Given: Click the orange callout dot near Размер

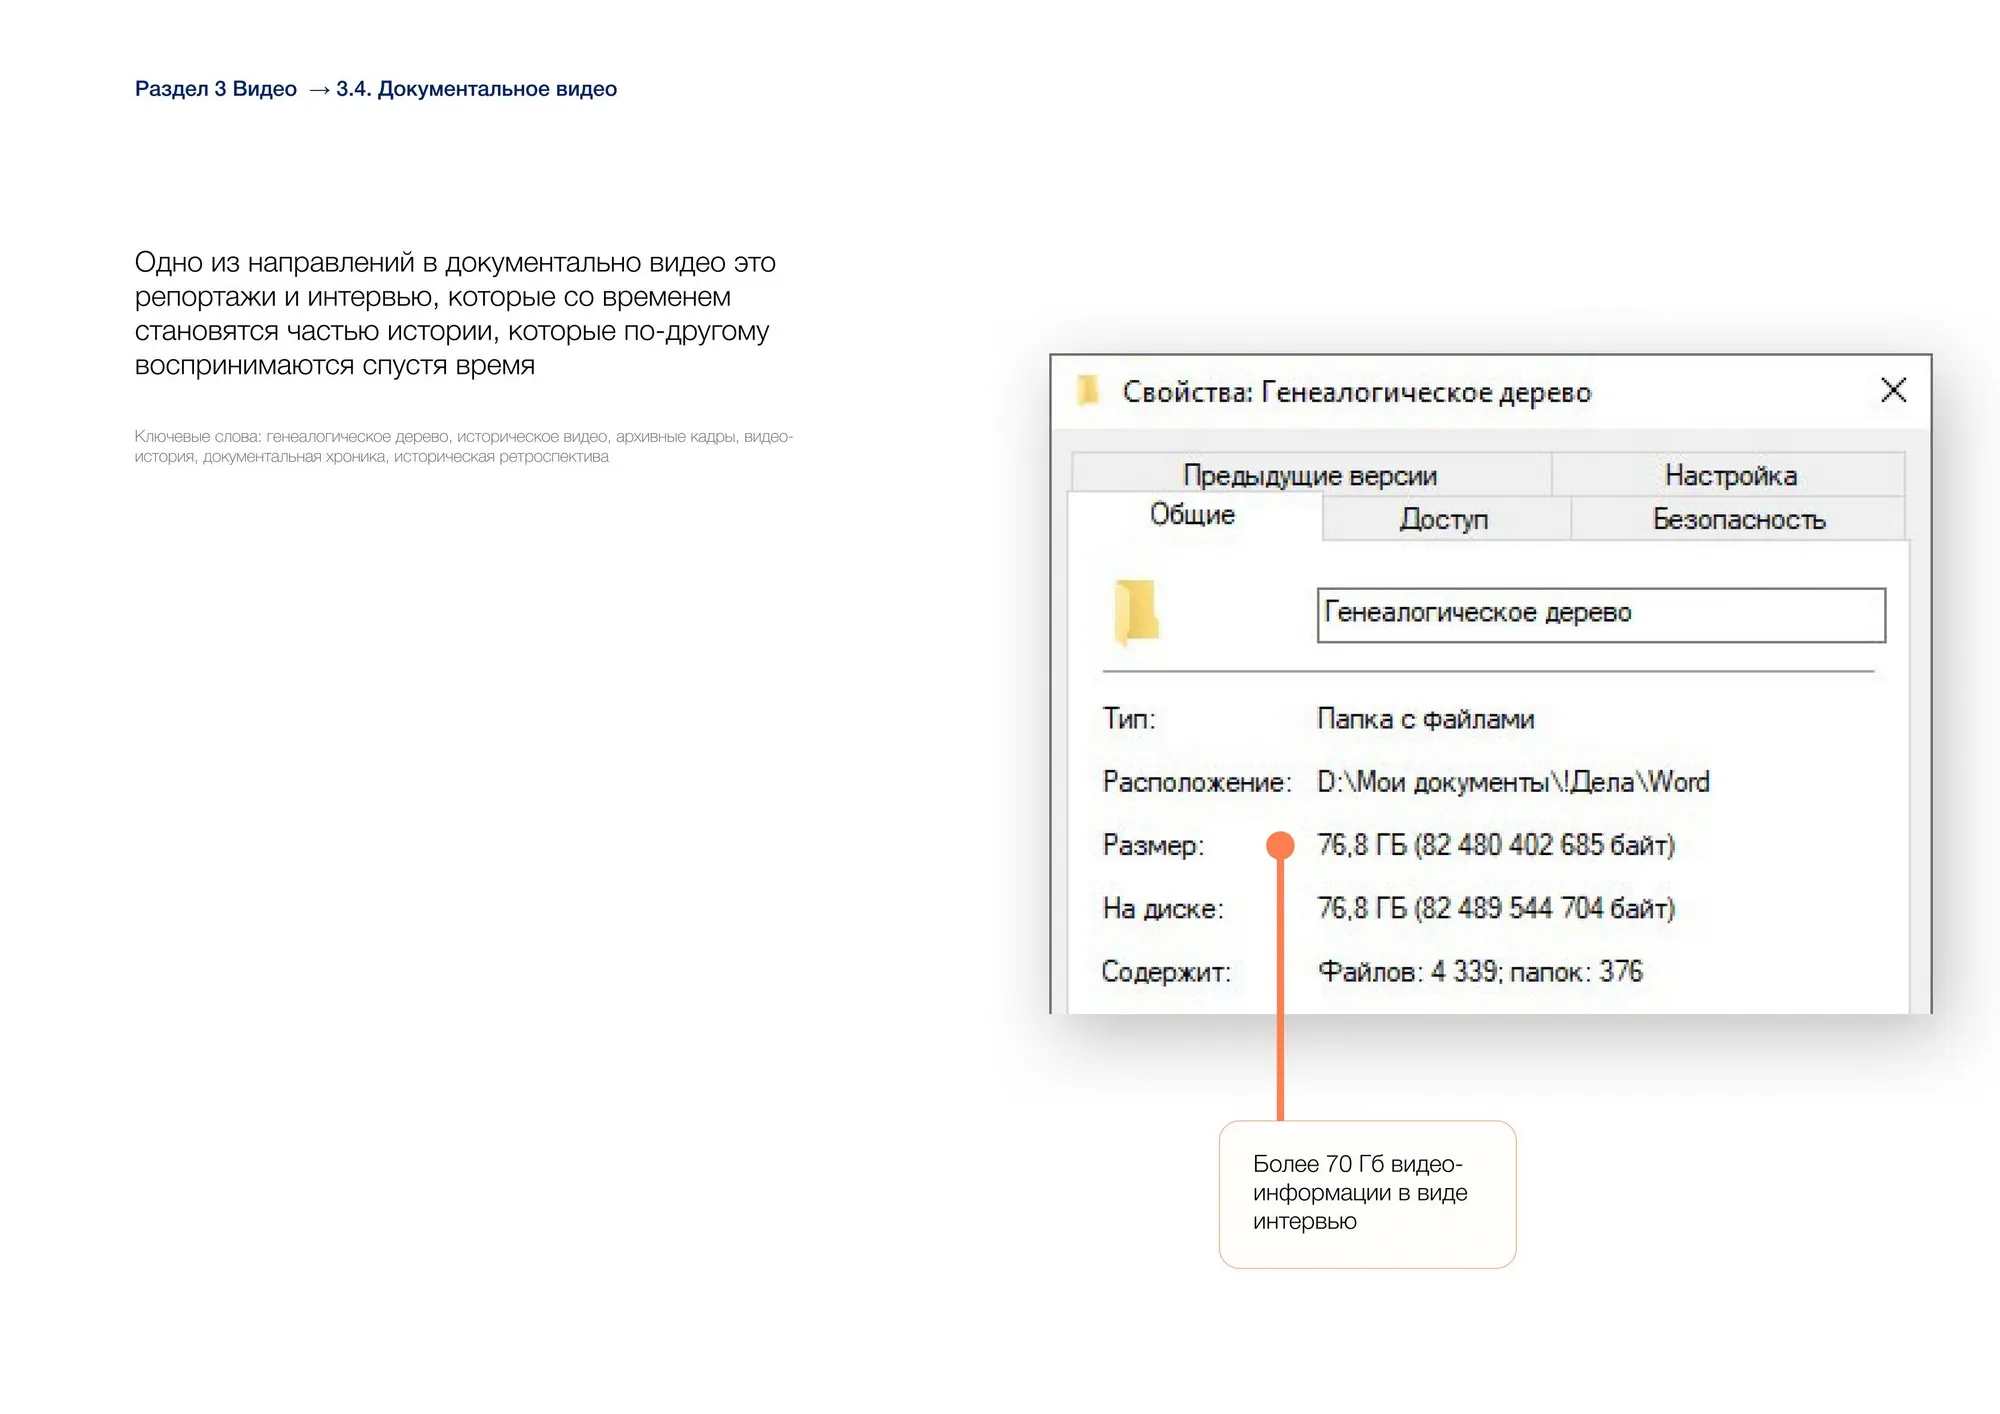Looking at the screenshot, I should (1280, 846).
